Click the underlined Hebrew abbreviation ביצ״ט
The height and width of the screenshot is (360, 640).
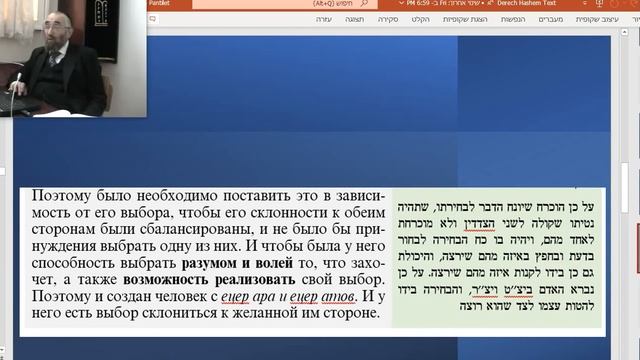518,289
